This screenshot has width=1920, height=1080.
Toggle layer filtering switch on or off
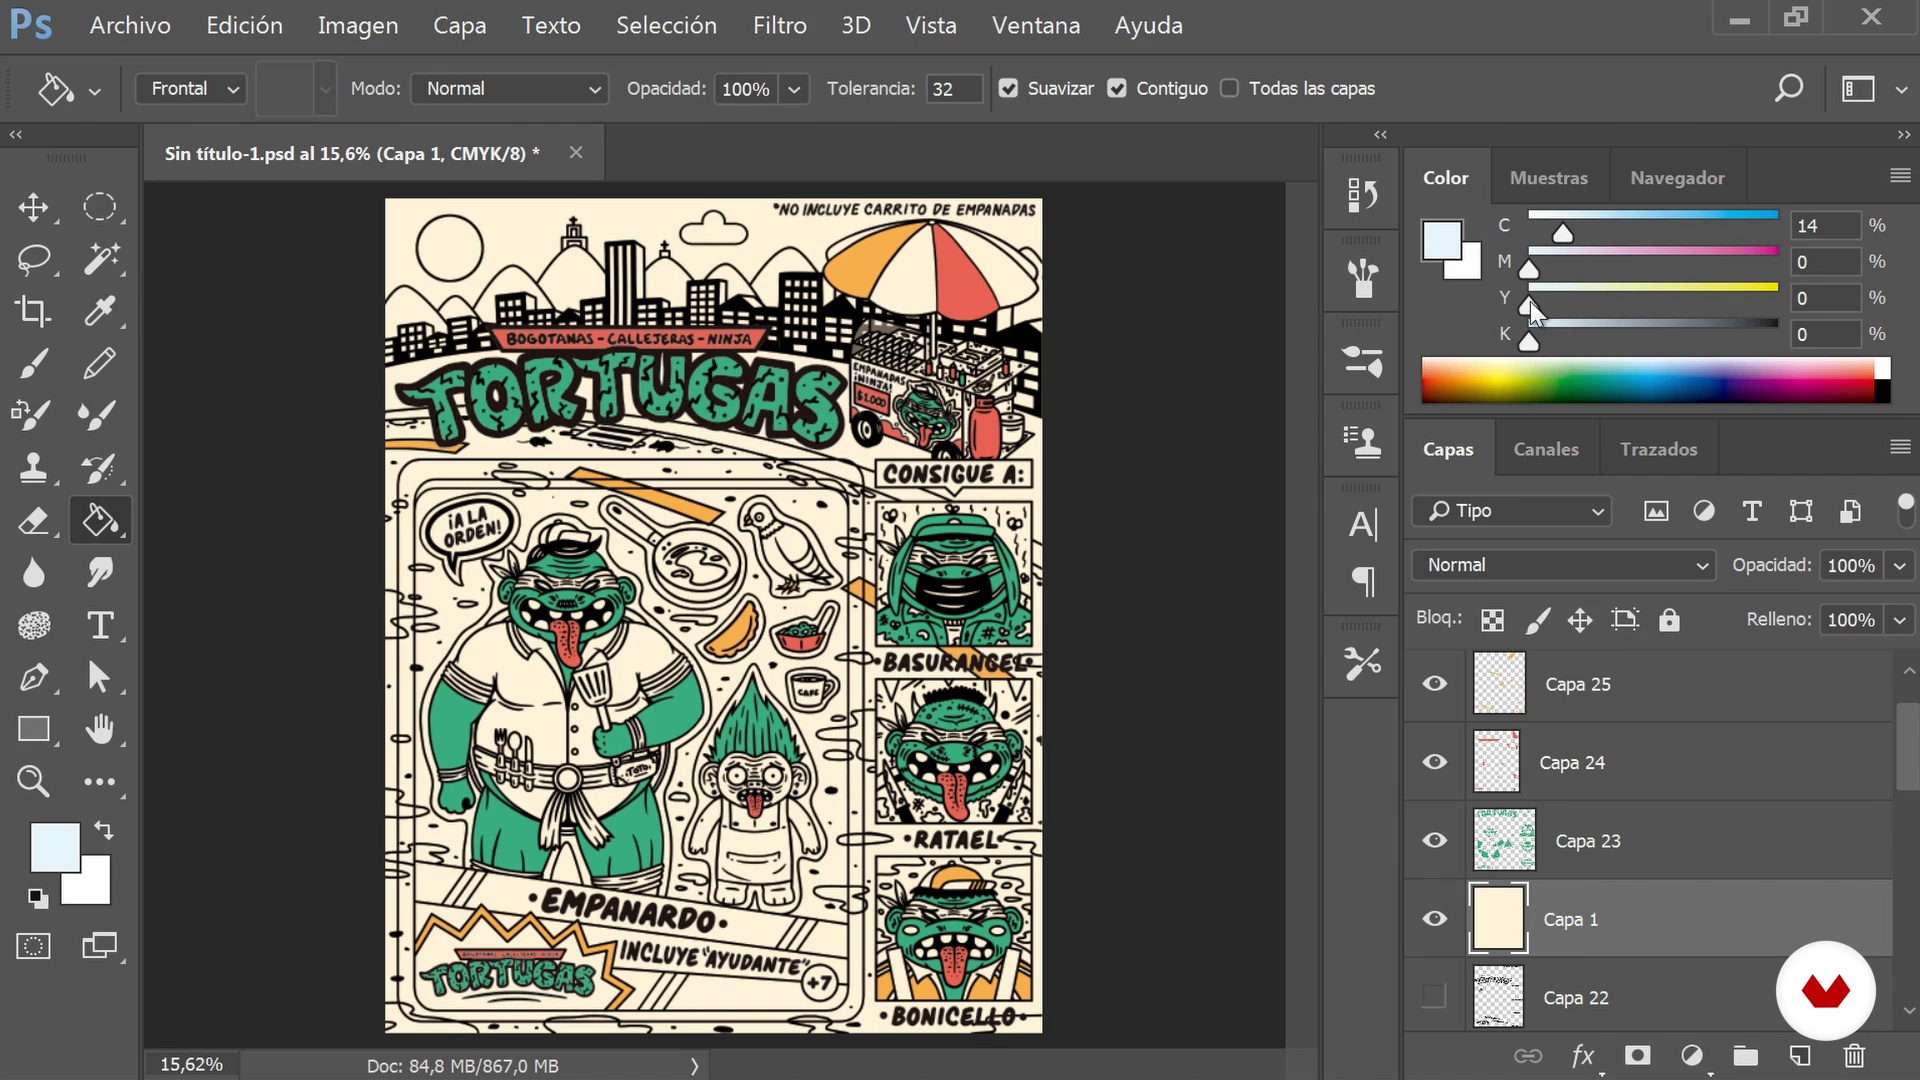click(x=1906, y=510)
